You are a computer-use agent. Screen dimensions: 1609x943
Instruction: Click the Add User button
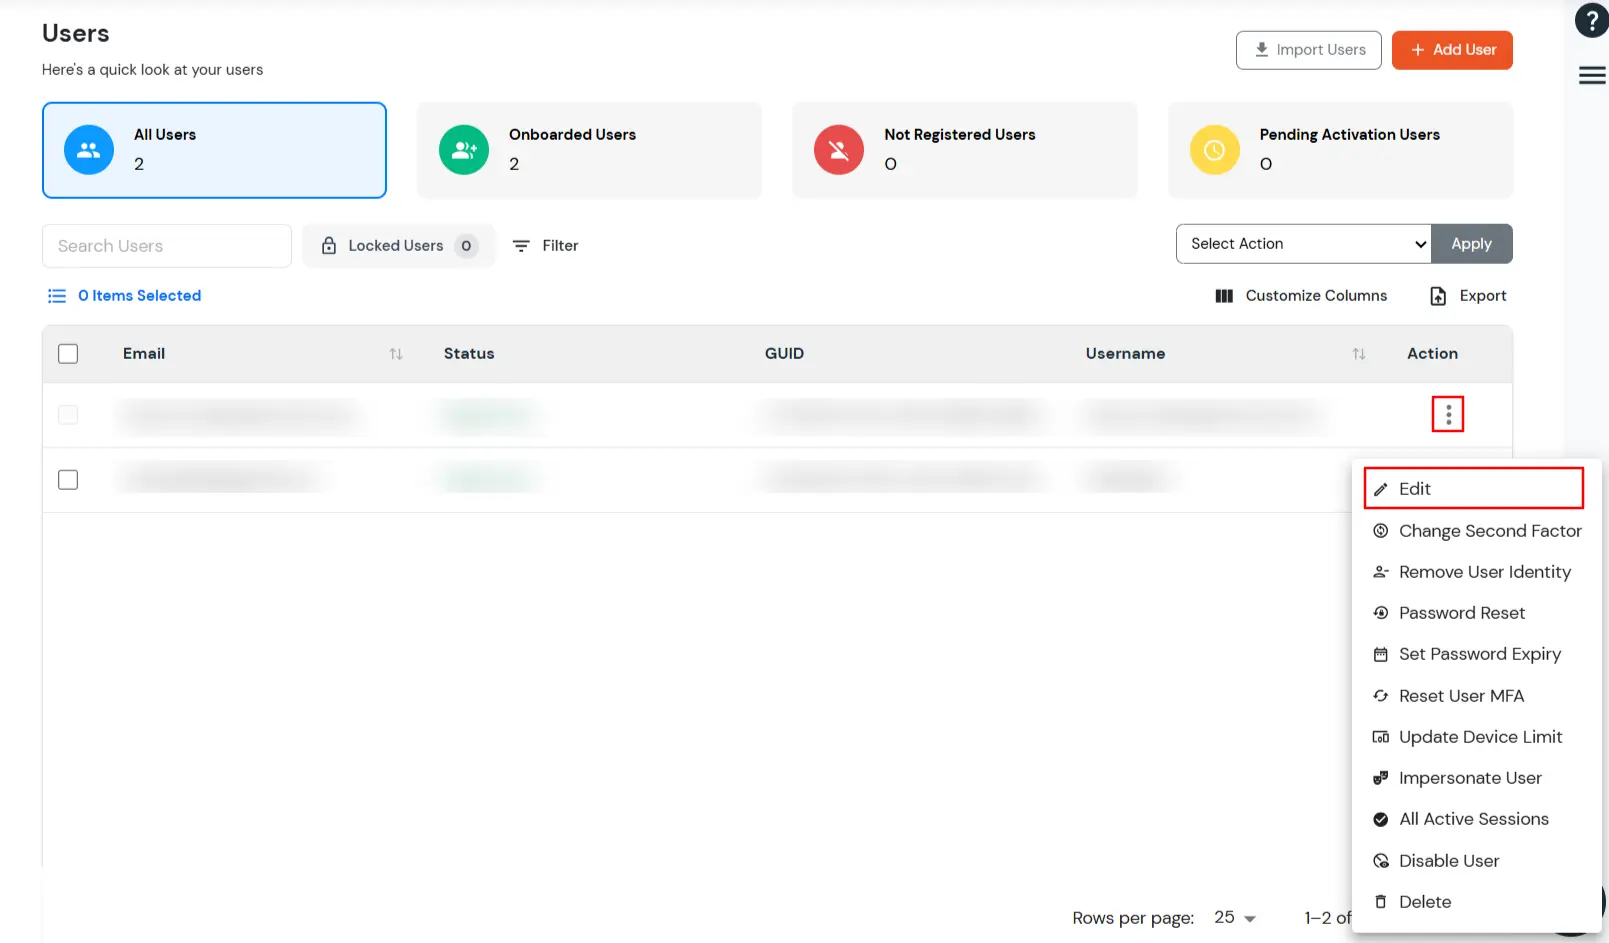point(1452,50)
